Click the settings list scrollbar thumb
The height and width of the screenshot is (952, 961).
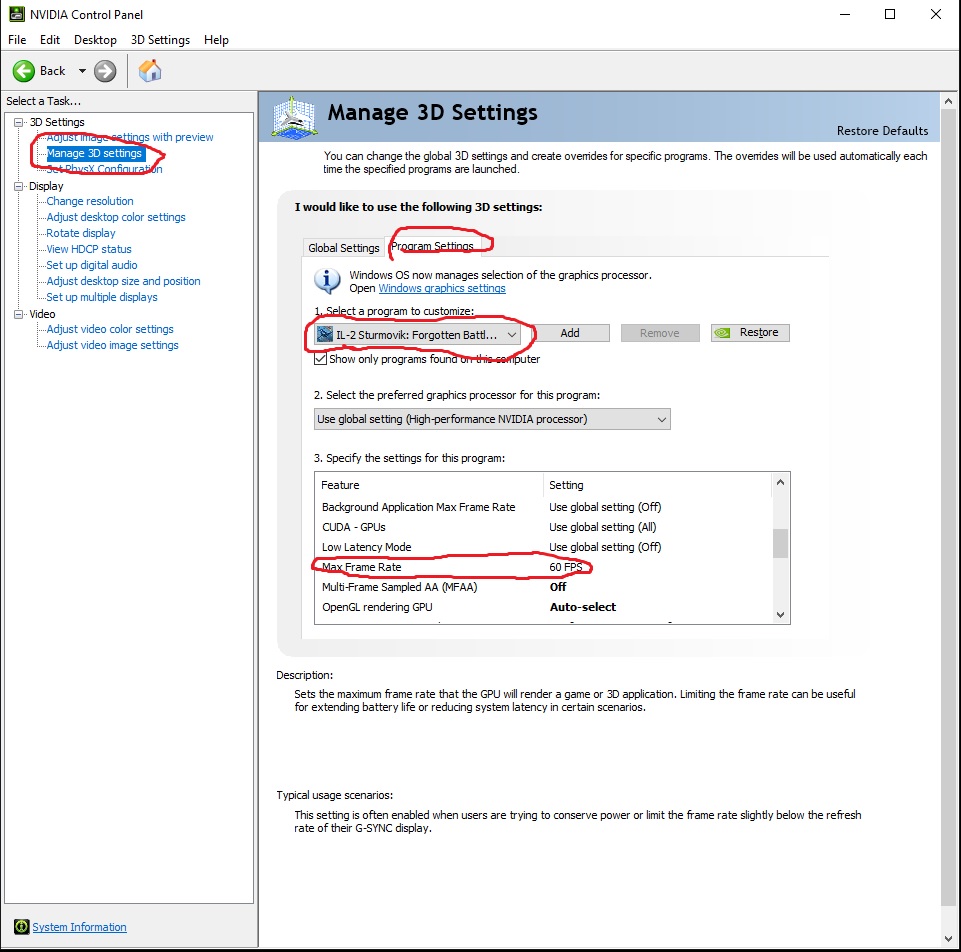click(x=780, y=544)
